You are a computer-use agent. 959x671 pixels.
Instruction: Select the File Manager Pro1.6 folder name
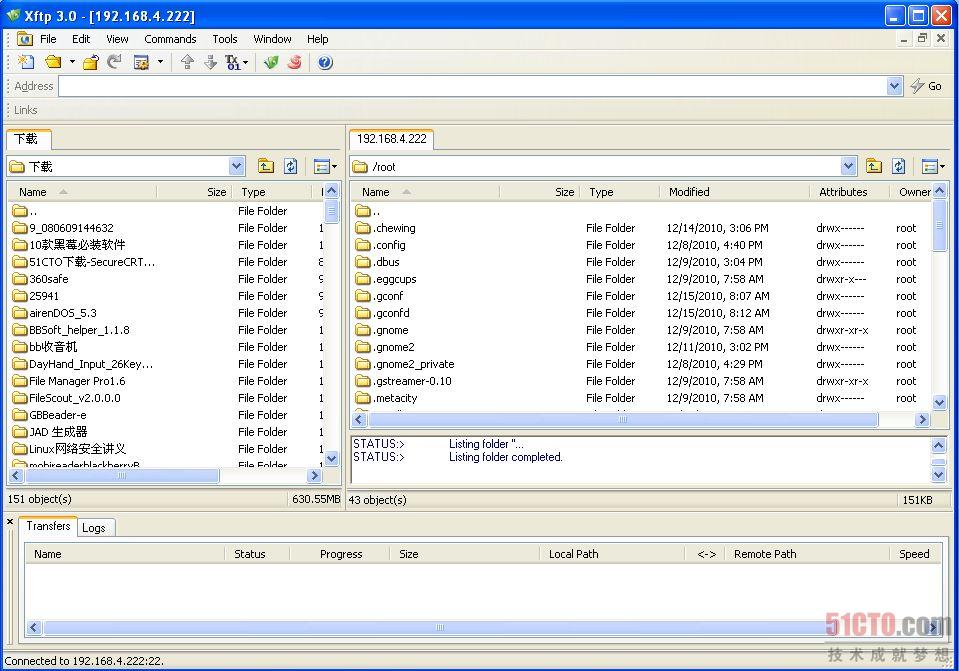[x=77, y=381]
